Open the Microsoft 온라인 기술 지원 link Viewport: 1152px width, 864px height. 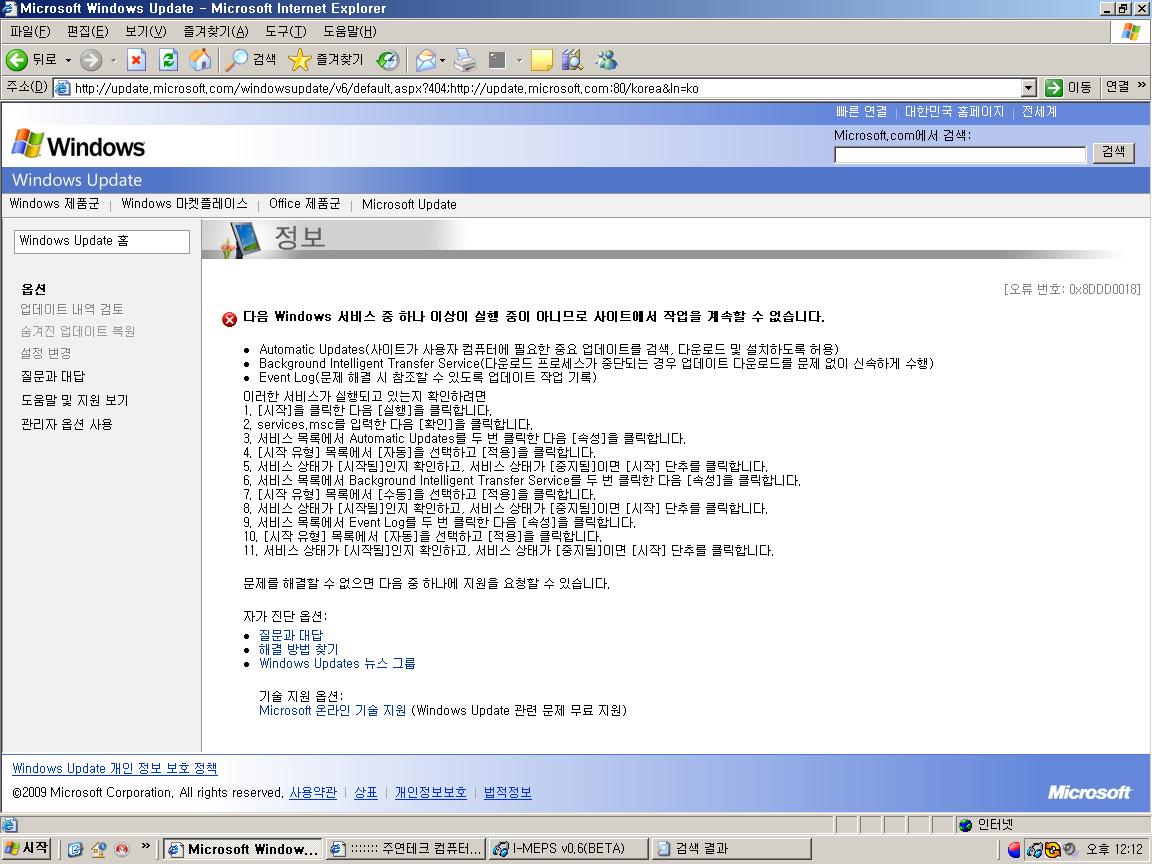(332, 710)
